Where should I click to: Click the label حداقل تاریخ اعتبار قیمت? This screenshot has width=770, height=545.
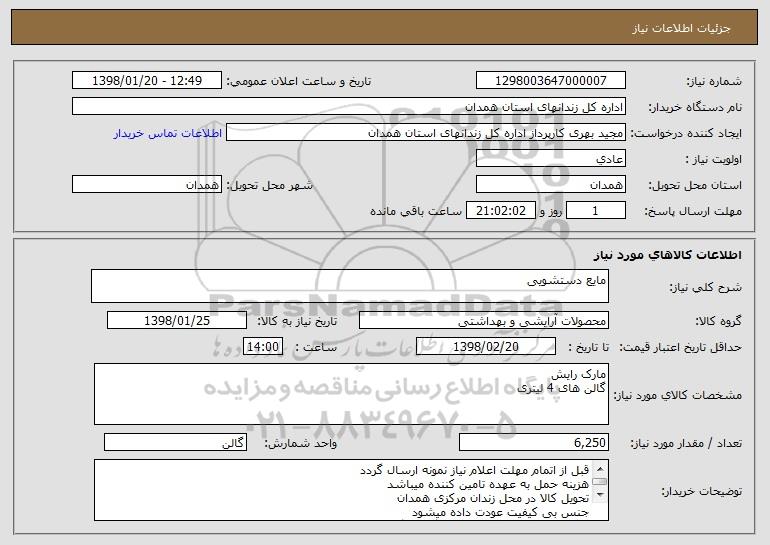click(680, 347)
